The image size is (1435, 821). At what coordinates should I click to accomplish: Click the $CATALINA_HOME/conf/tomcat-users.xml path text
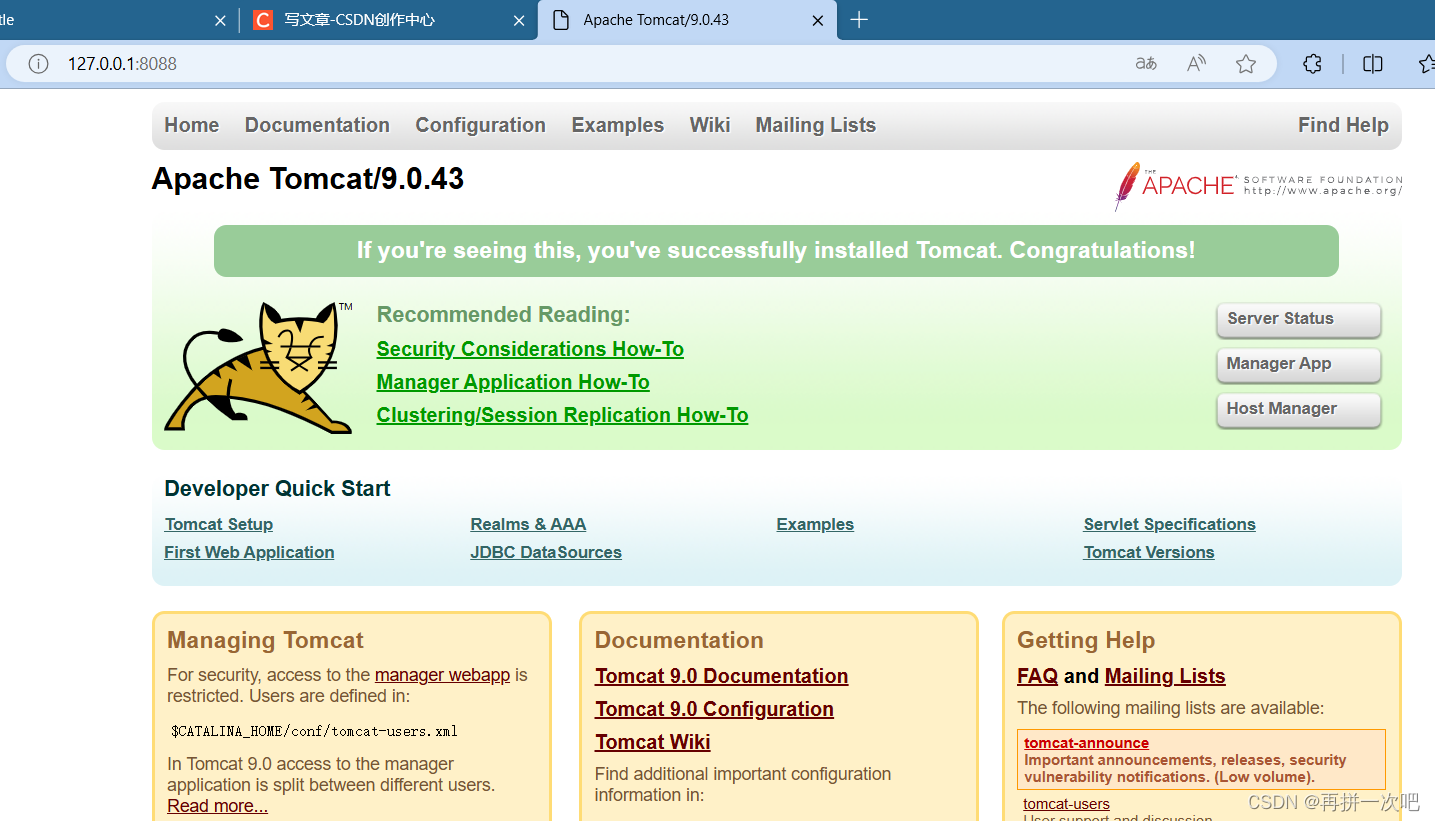pyautogui.click(x=314, y=731)
